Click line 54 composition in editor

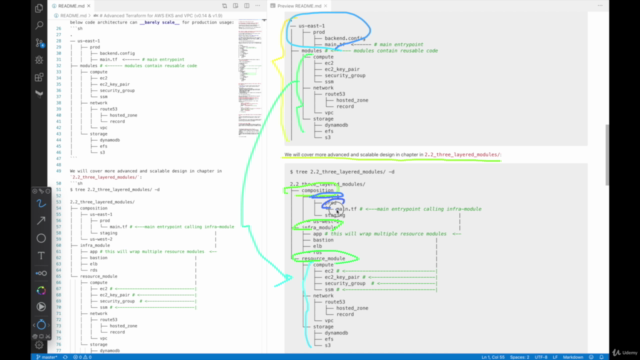[x=93, y=208]
